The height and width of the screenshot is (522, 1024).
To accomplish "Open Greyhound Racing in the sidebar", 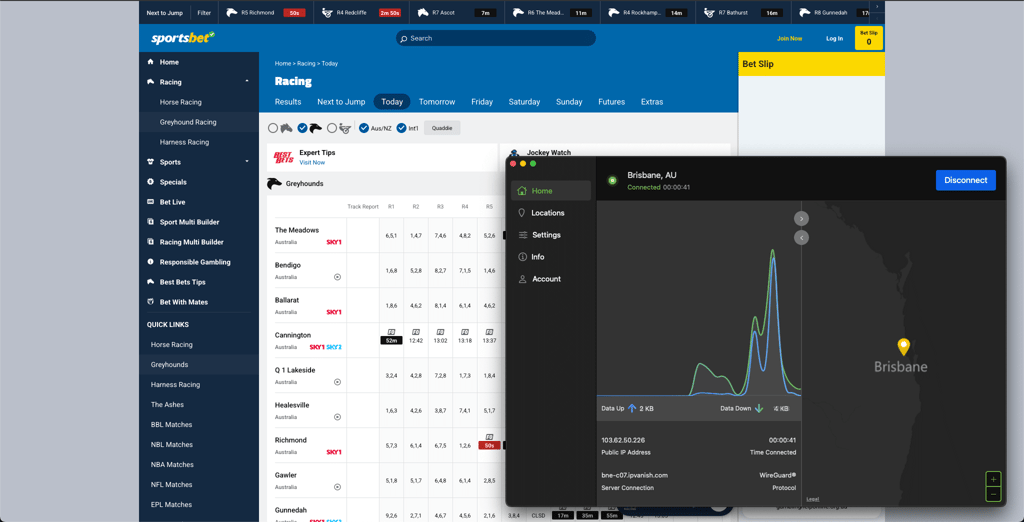I will click(x=188, y=122).
